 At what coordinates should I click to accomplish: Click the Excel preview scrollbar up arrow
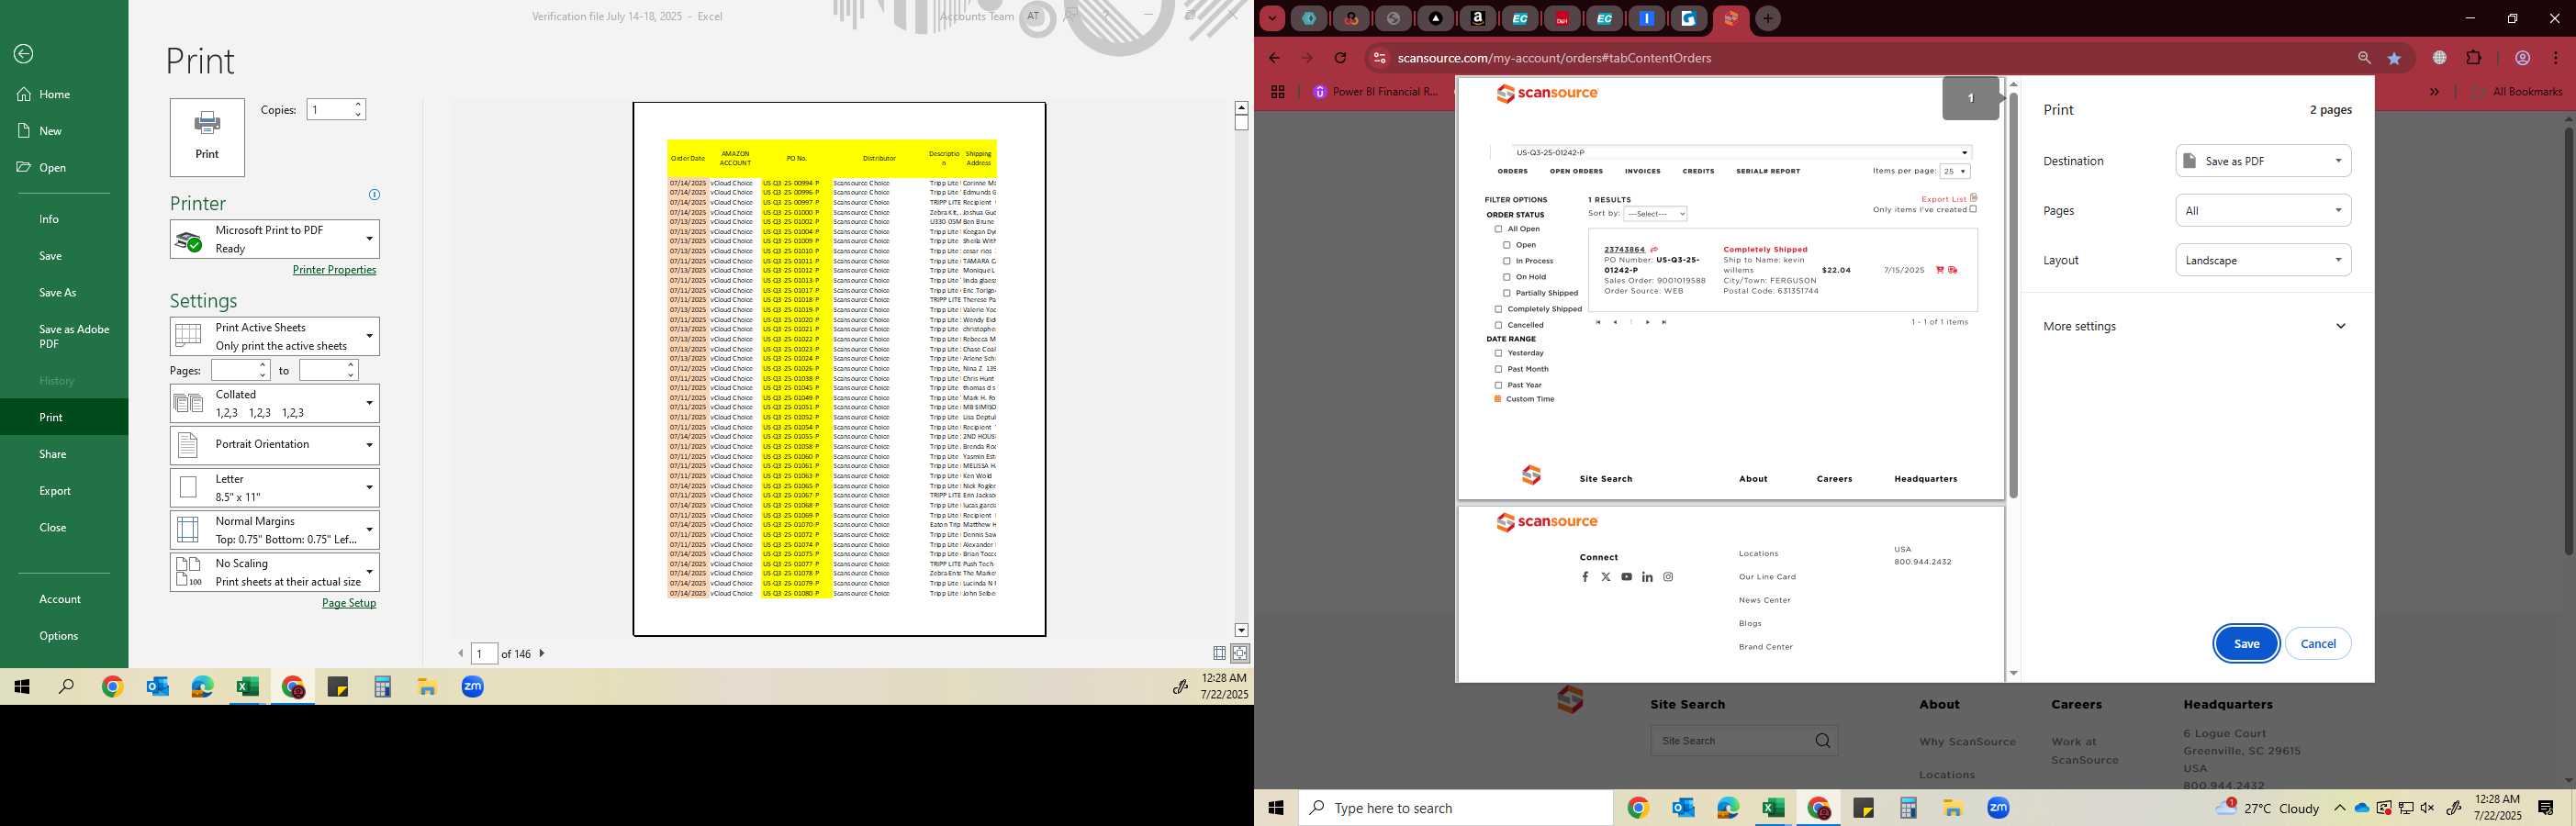[x=1241, y=107]
